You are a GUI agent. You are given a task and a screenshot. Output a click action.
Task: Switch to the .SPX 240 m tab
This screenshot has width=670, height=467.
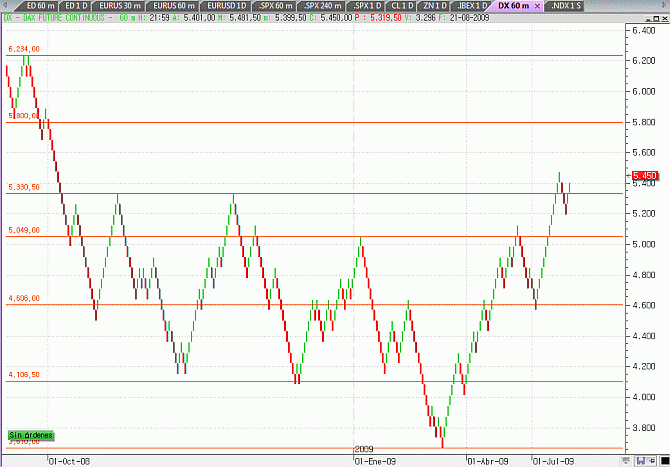coord(323,6)
